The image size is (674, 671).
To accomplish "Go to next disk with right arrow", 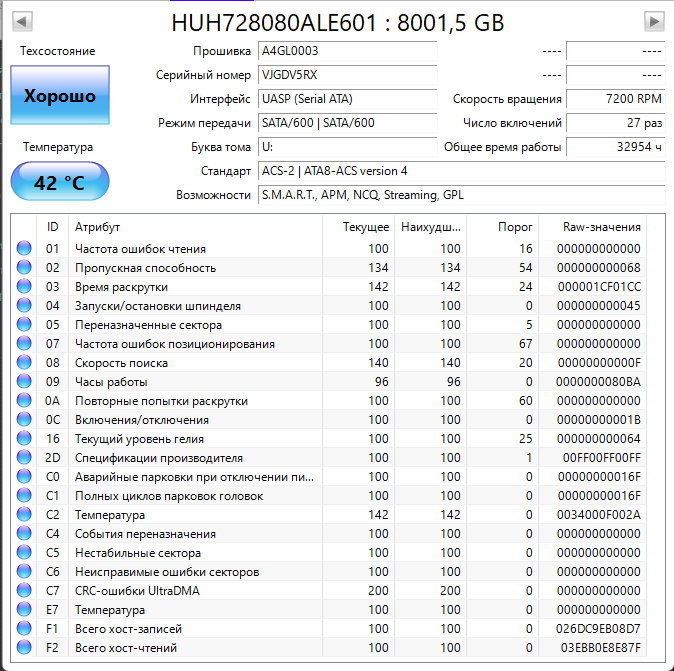I will coord(654,21).
